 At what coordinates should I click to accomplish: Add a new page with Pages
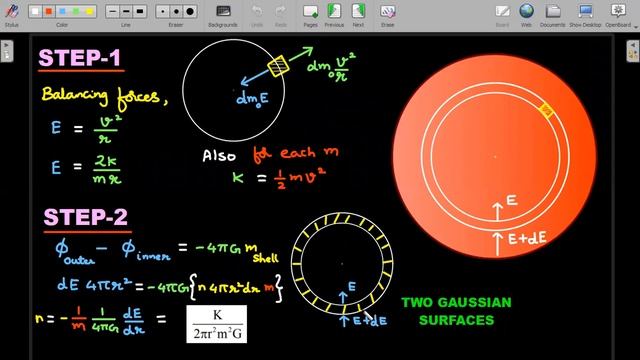310,16
